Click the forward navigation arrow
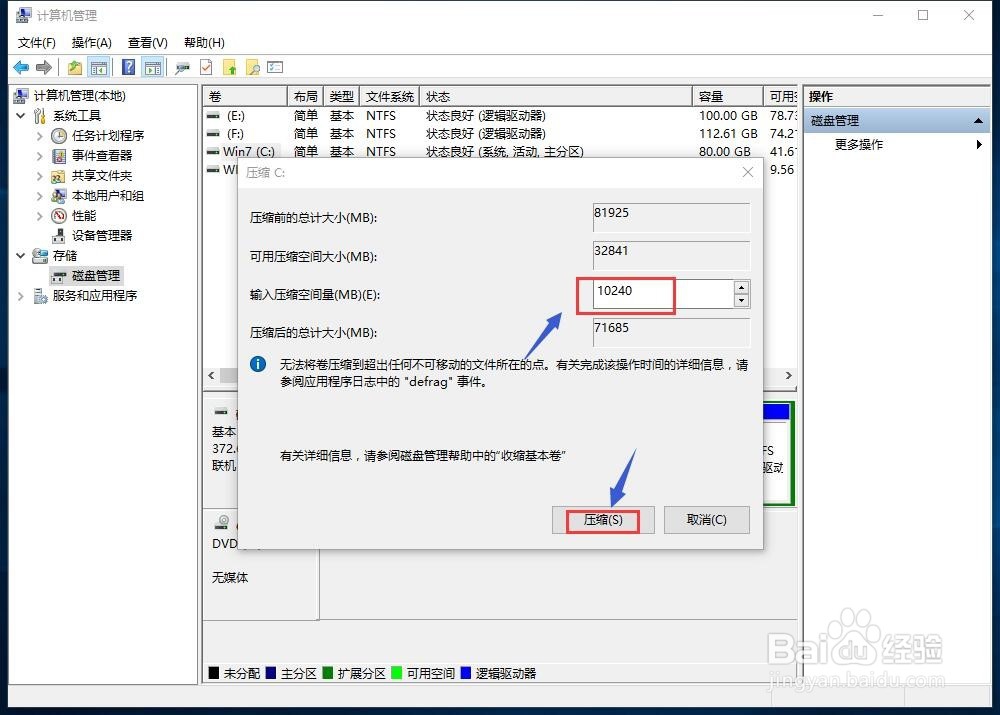Image resolution: width=1000 pixels, height=715 pixels. [43, 67]
